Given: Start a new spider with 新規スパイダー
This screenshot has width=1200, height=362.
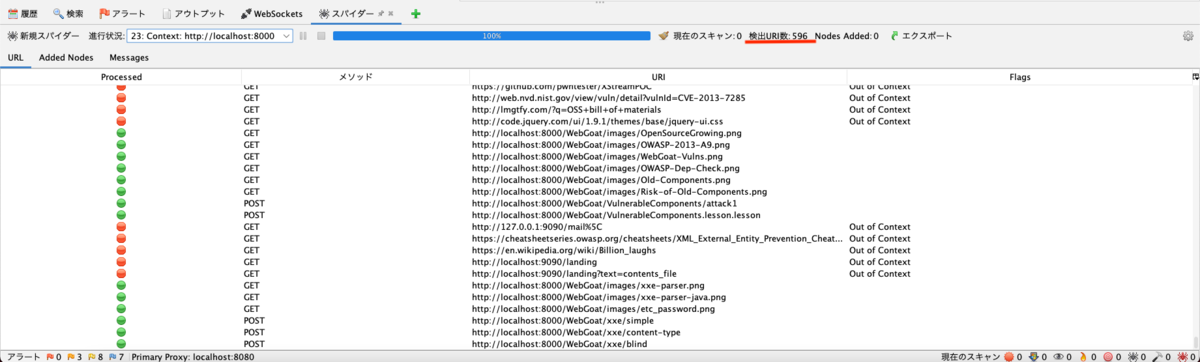Looking at the screenshot, I should tap(42, 36).
